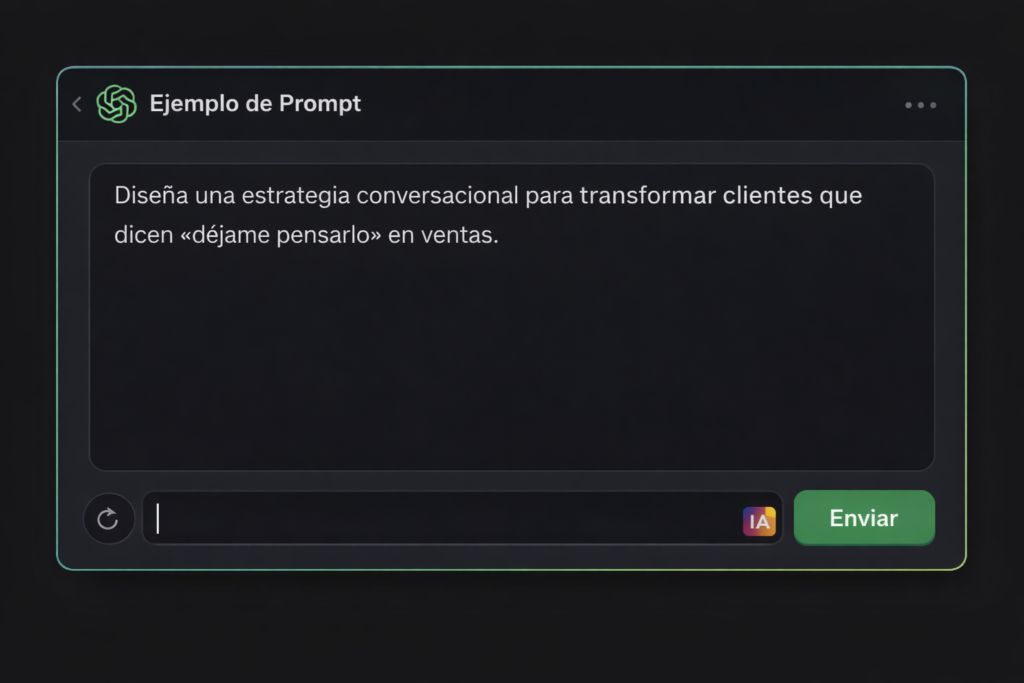The image size is (1024, 683).
Task: Click the word "que" in the prompt
Action: tap(841, 195)
